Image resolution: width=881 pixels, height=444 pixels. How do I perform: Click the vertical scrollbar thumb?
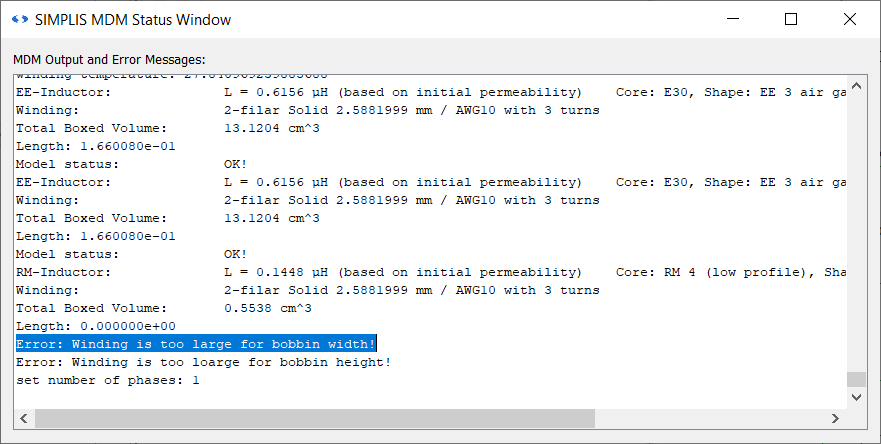tap(855, 380)
